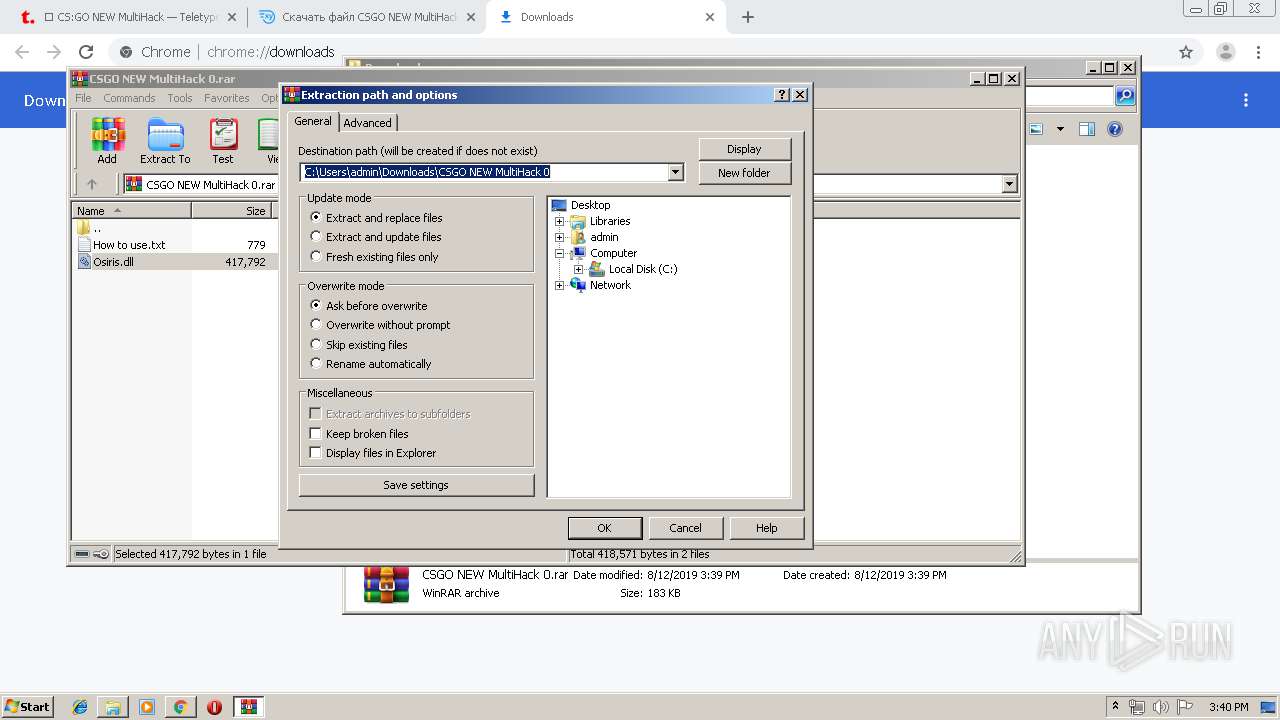1280x720 pixels.
Task: Sort file list by Size column
Action: [232, 210]
